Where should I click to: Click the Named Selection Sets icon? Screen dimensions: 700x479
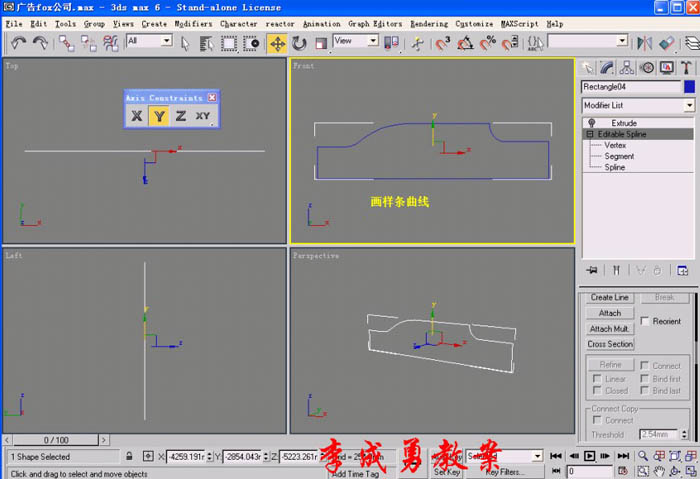535,43
